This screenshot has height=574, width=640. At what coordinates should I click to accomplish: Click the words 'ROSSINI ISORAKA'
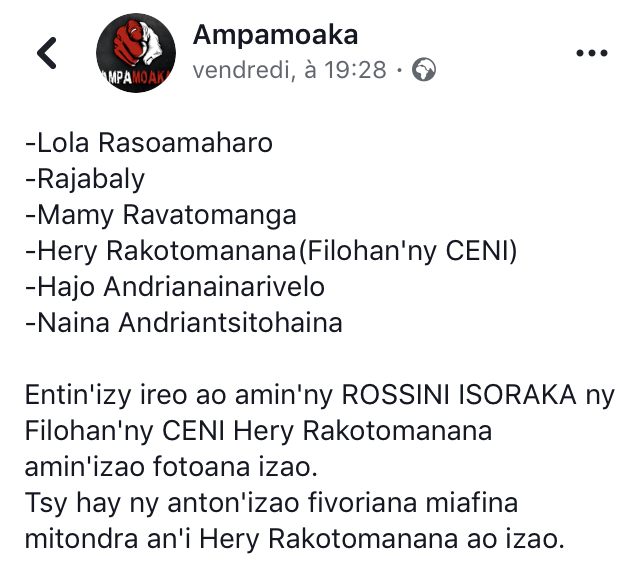click(459, 395)
